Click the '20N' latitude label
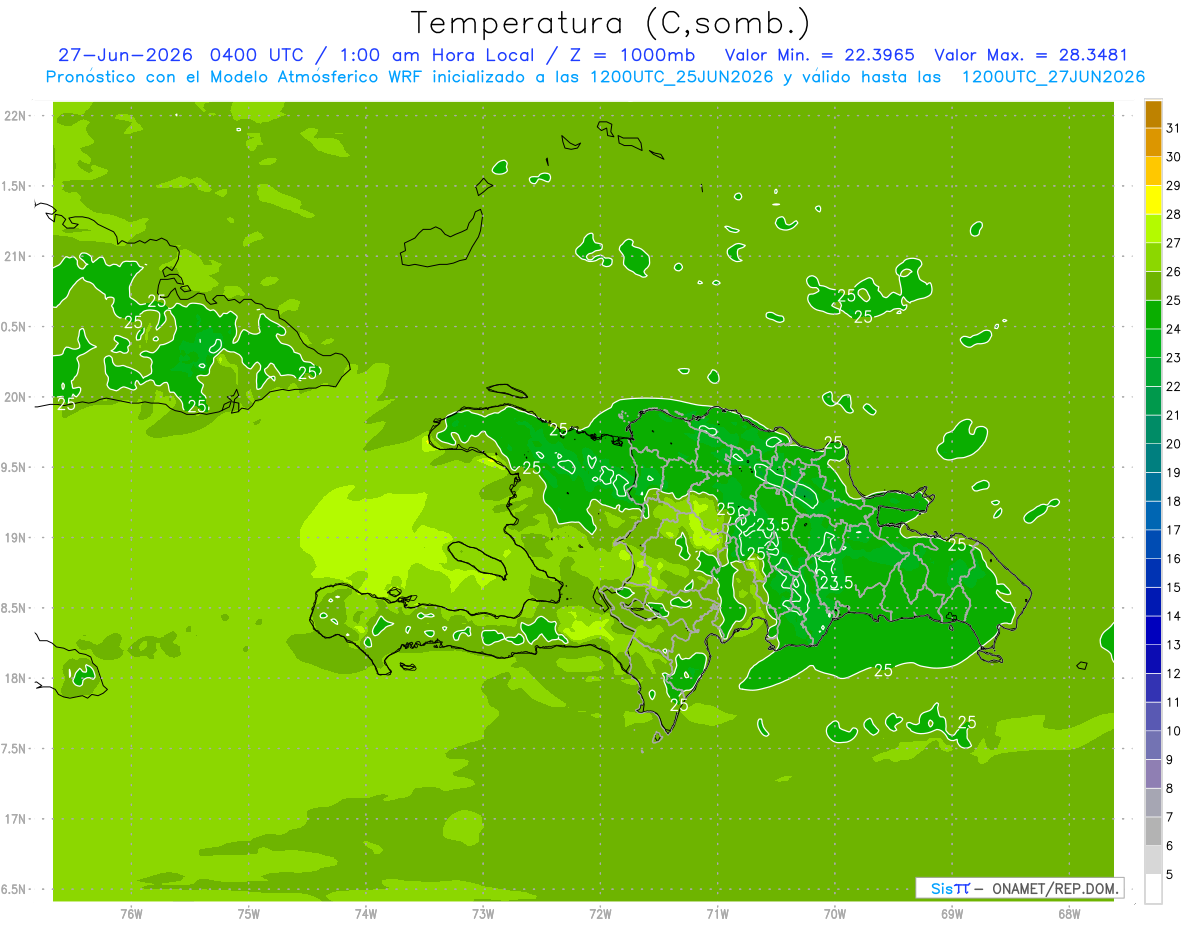1200x927 pixels. click(15, 397)
